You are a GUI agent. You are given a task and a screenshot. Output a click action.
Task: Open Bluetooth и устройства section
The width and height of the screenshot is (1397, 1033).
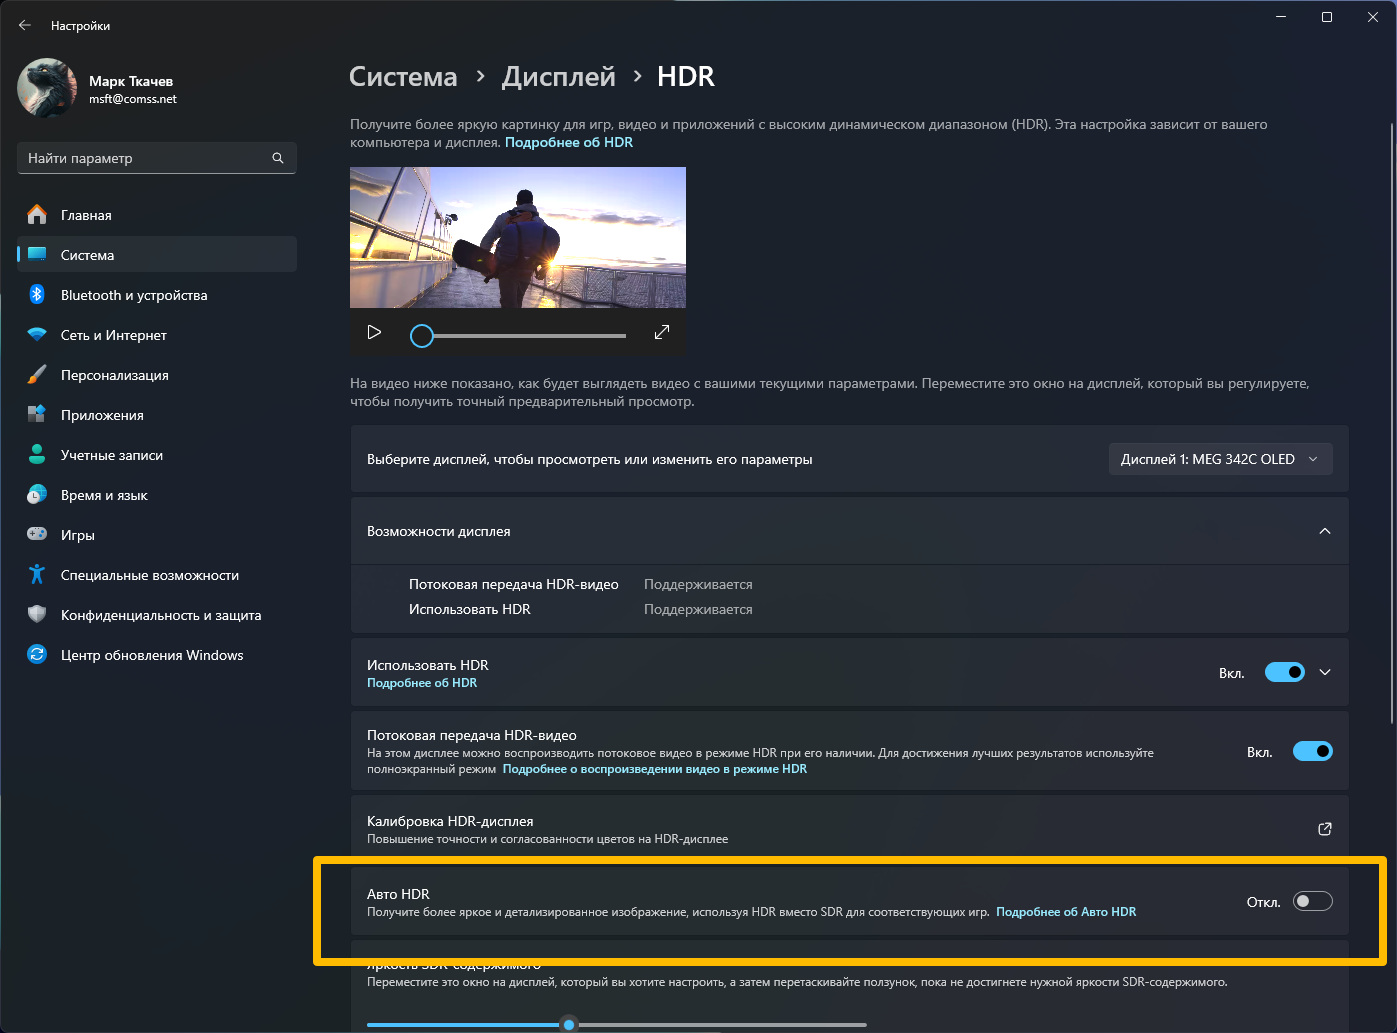[157, 295]
